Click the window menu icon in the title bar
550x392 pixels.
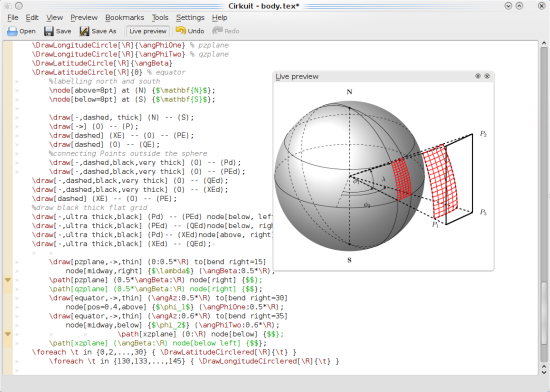(7, 6)
